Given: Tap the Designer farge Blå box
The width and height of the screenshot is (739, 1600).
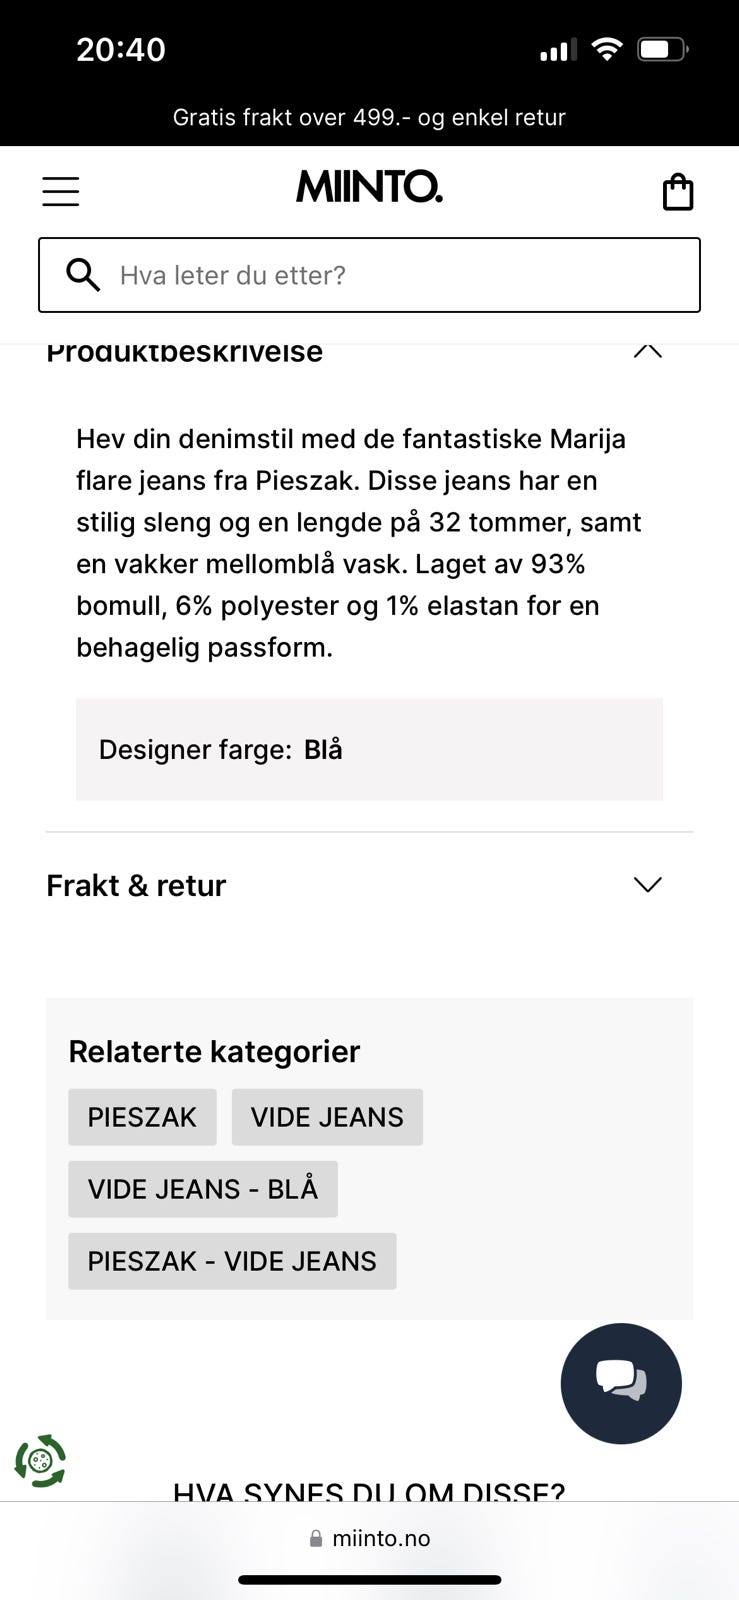Looking at the screenshot, I should click(369, 749).
